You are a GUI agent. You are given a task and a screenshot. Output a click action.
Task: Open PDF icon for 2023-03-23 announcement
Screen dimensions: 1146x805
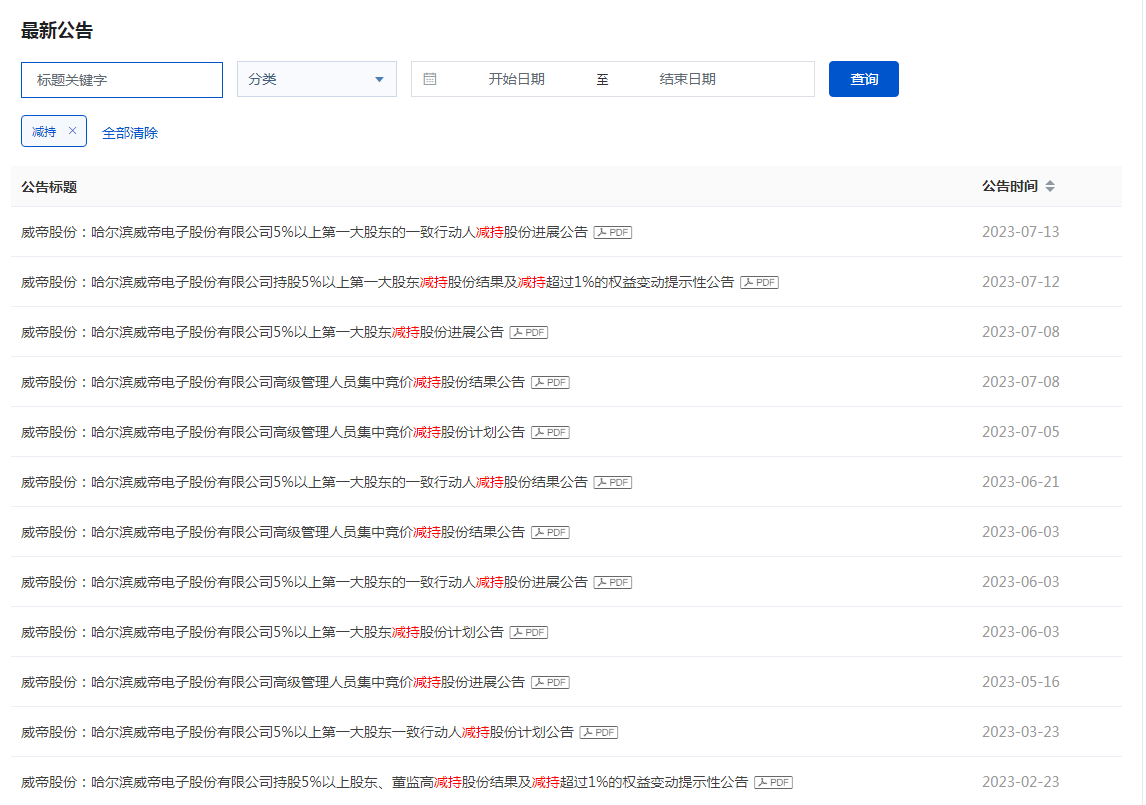click(599, 732)
